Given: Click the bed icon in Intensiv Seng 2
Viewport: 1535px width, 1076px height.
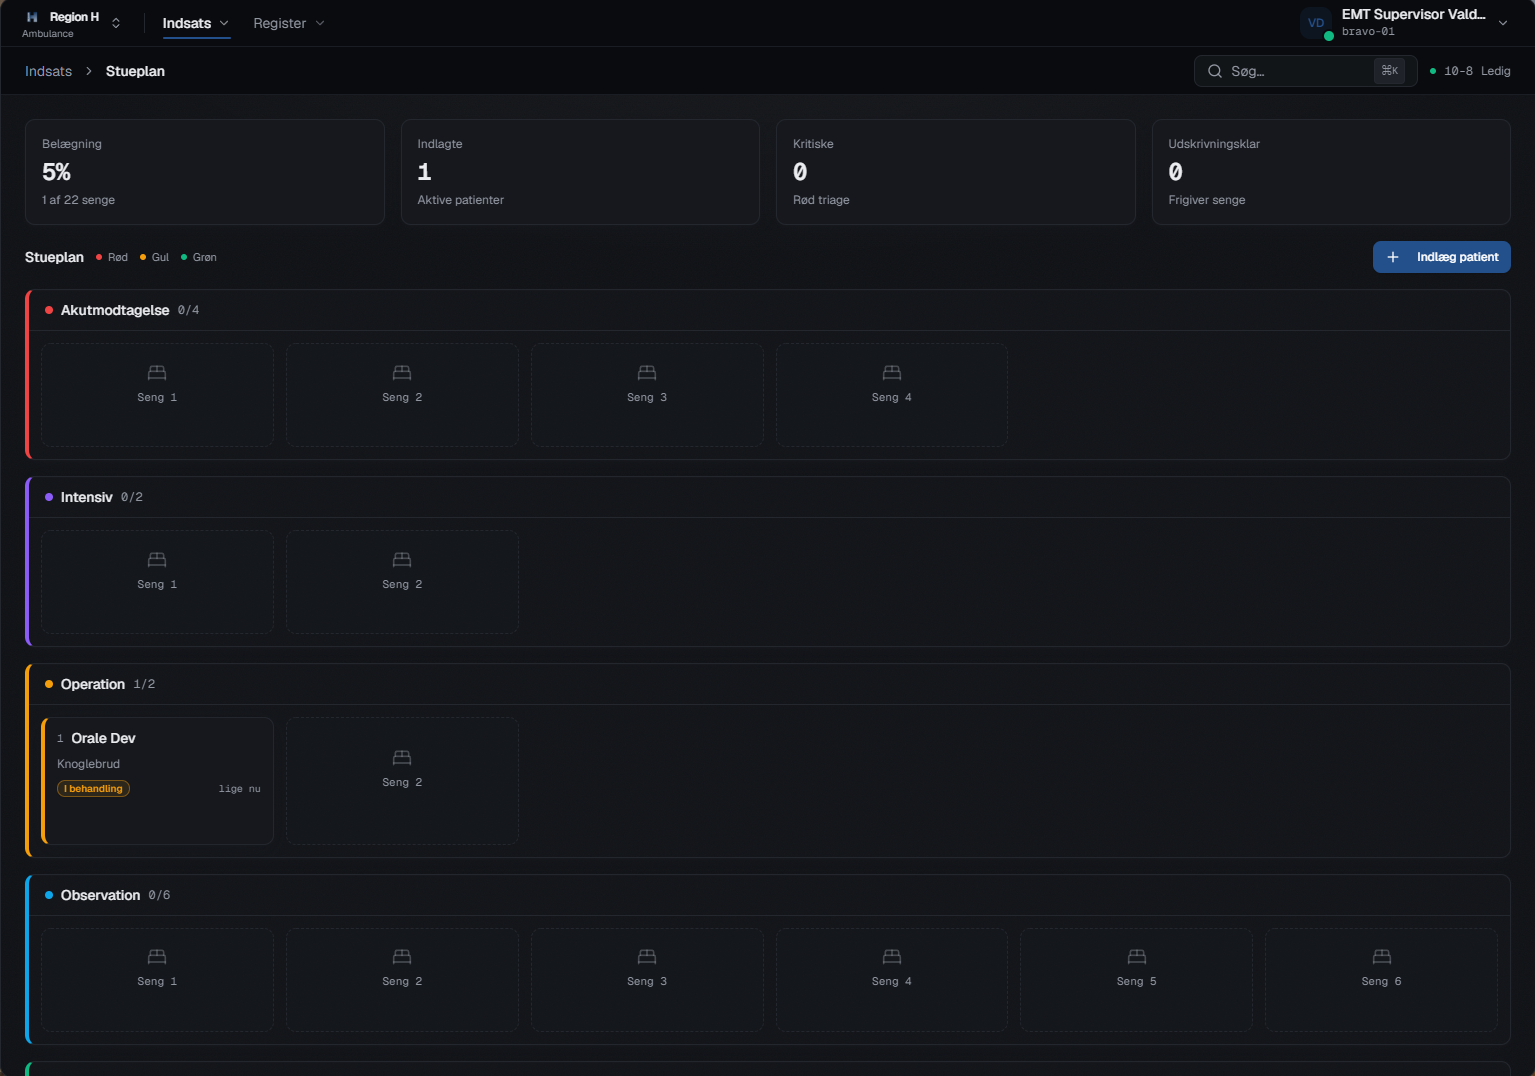Looking at the screenshot, I should 402,560.
